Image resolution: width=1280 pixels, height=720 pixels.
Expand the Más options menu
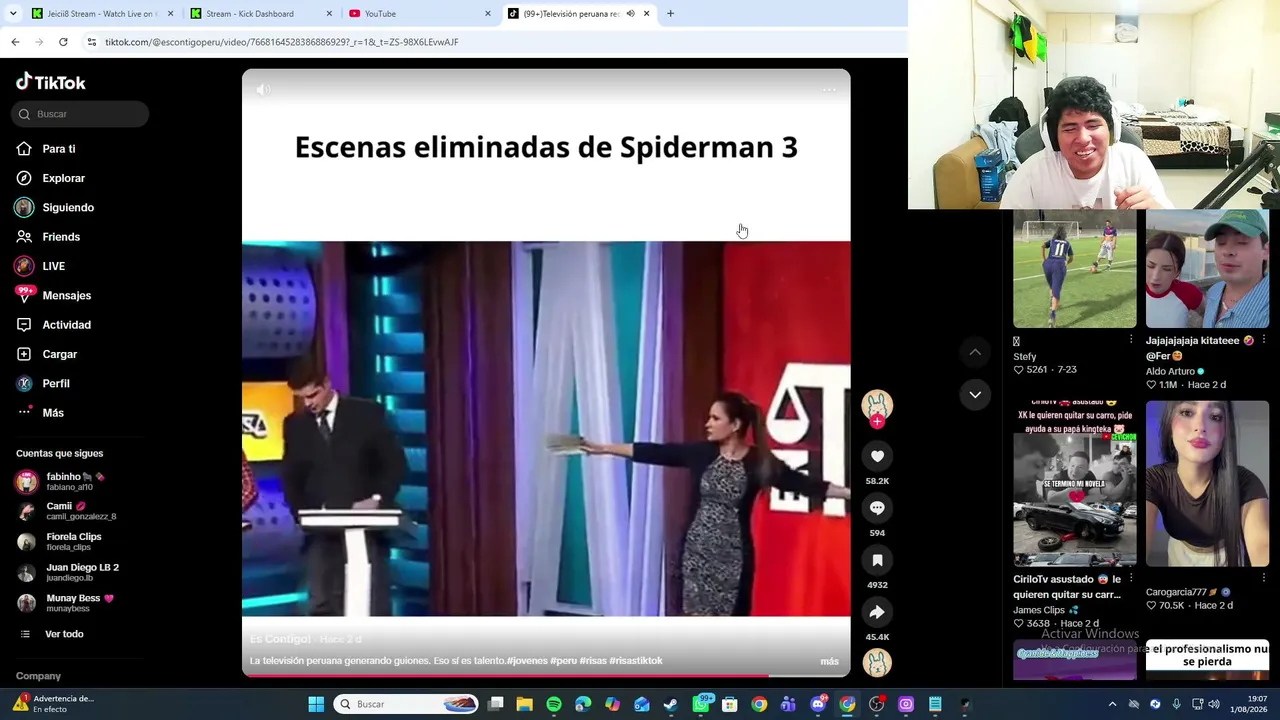53,412
